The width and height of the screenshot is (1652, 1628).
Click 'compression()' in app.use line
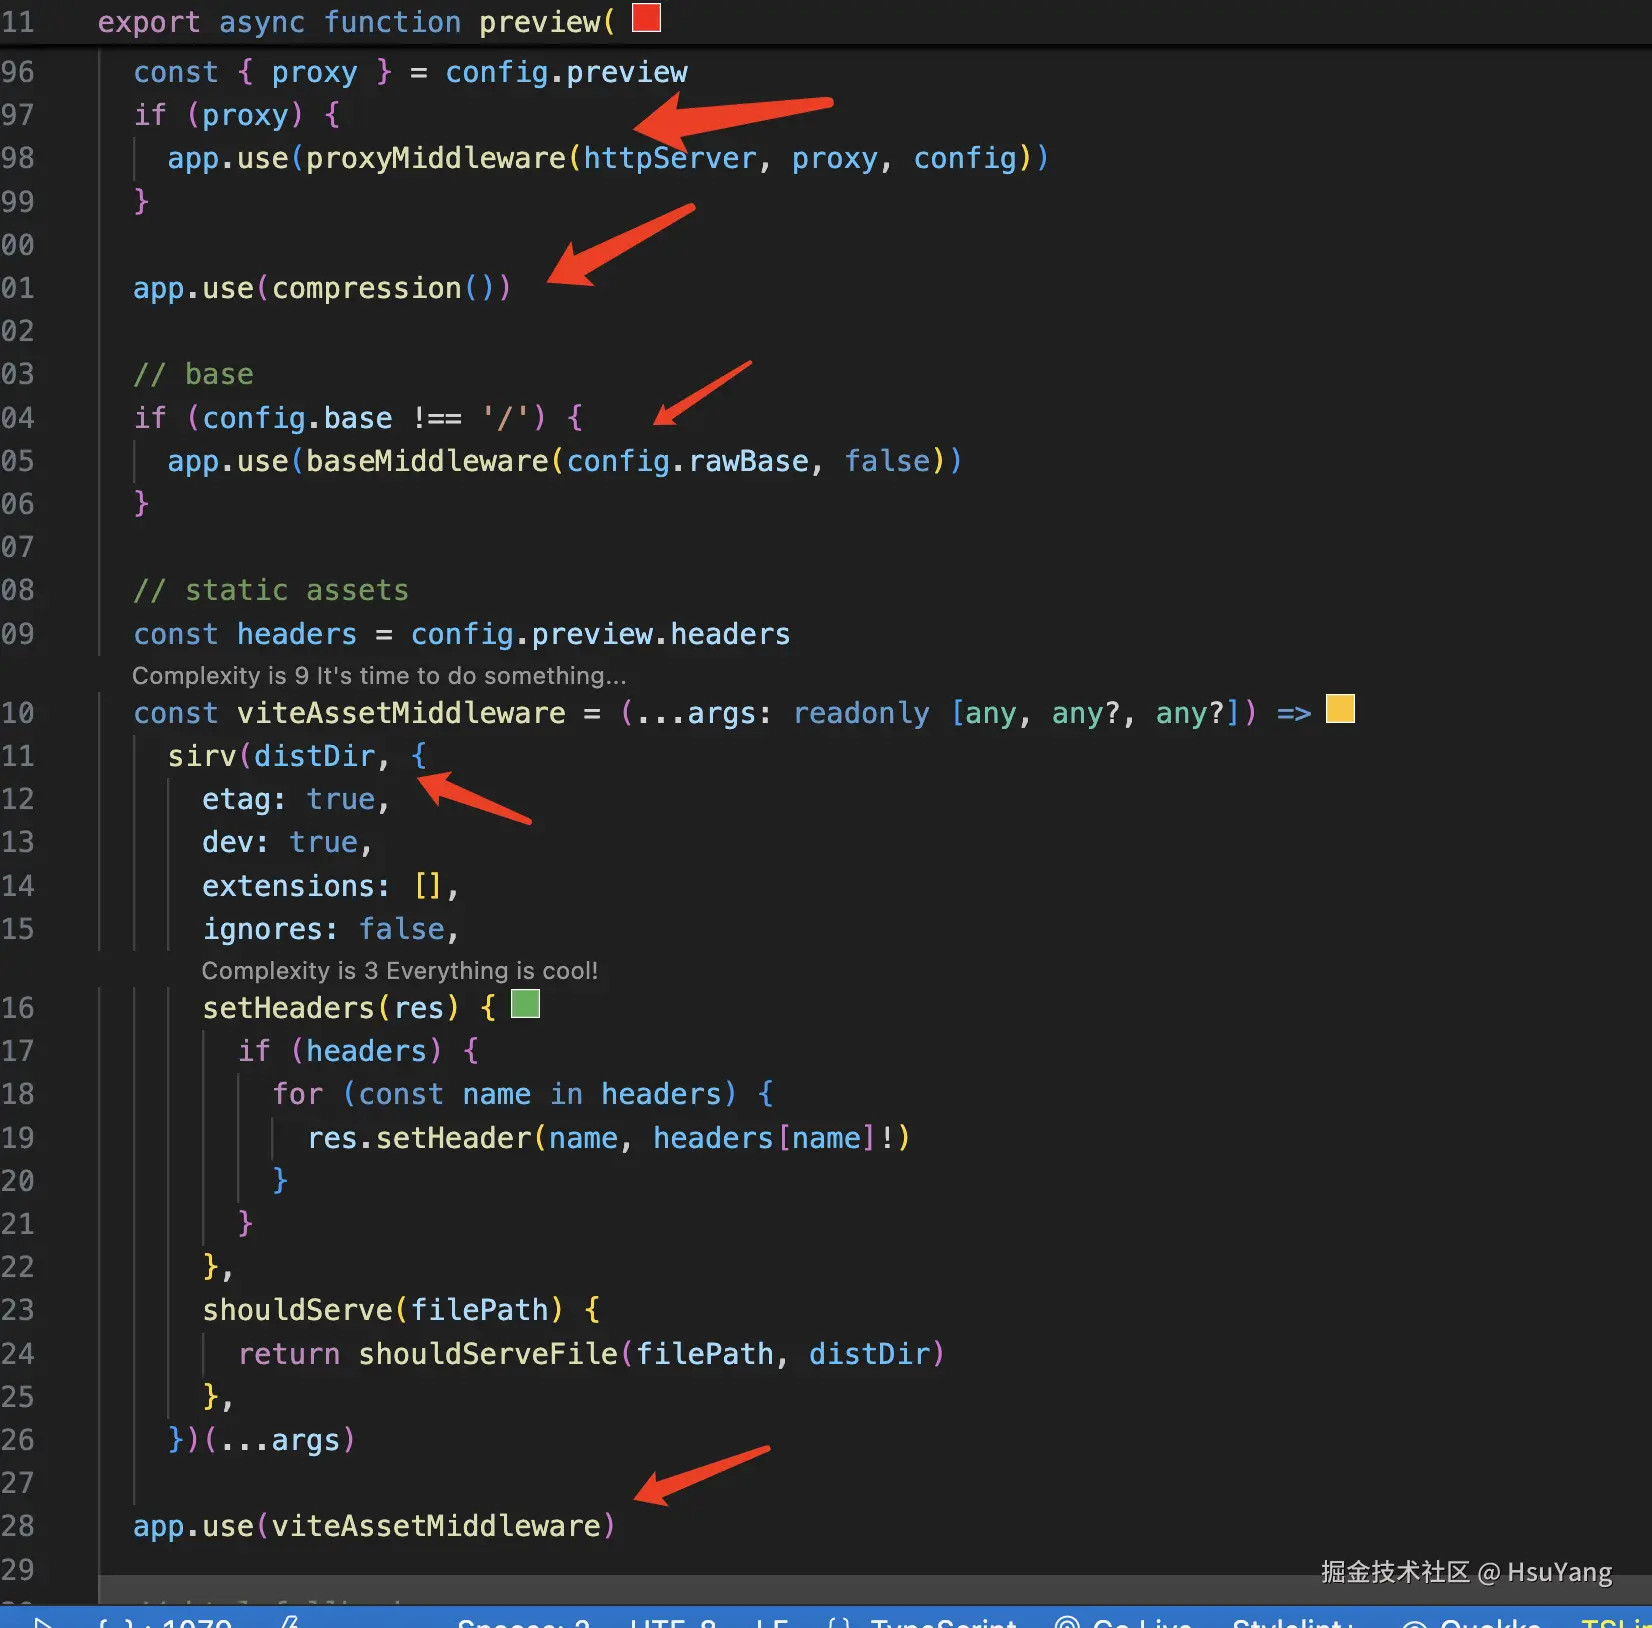pyautogui.click(x=383, y=288)
